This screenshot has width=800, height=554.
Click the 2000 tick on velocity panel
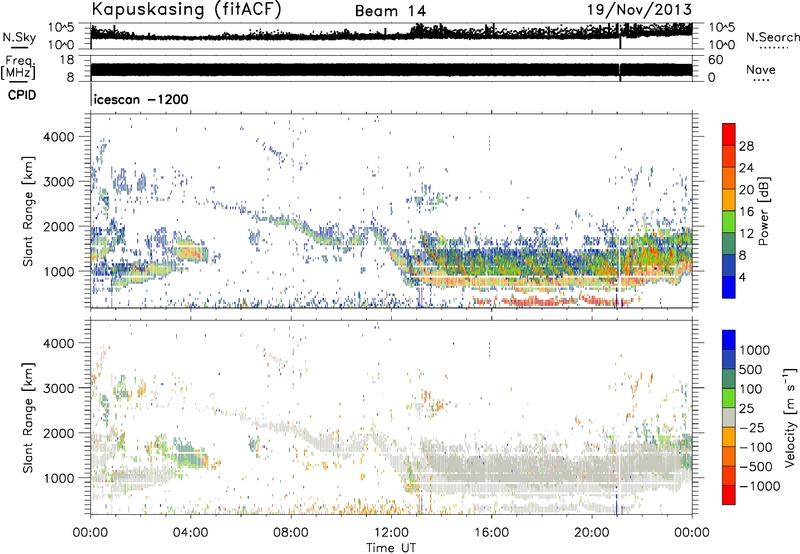(x=59, y=433)
